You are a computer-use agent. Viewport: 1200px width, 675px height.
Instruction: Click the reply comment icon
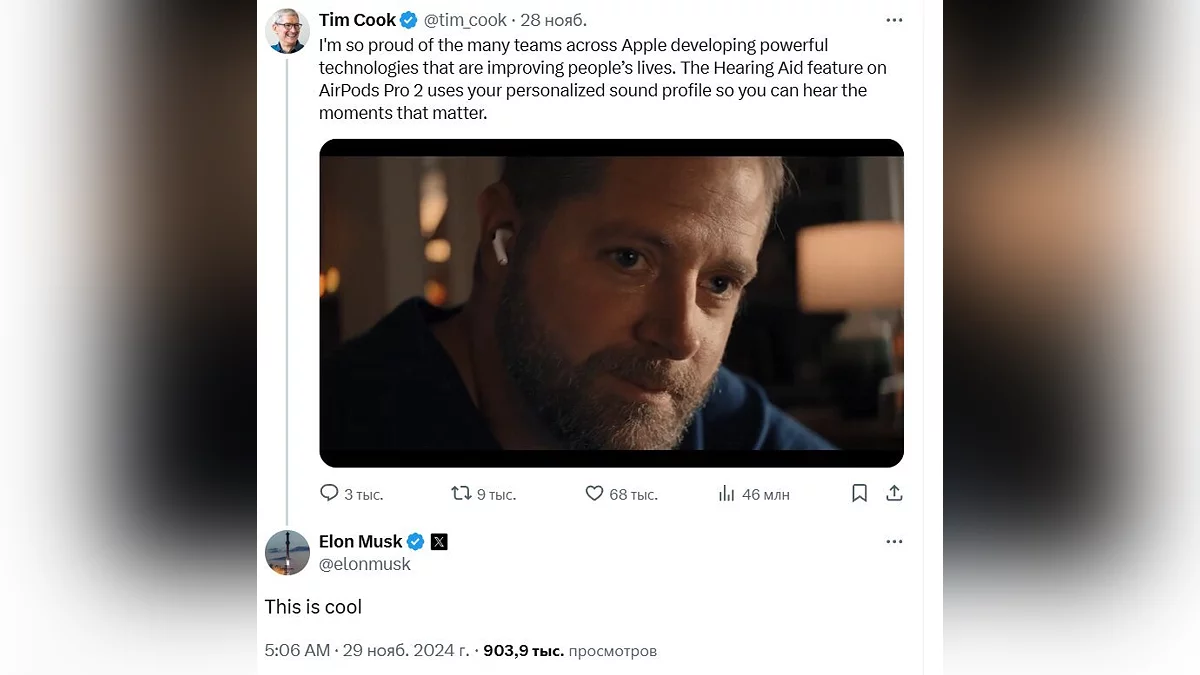[329, 493]
